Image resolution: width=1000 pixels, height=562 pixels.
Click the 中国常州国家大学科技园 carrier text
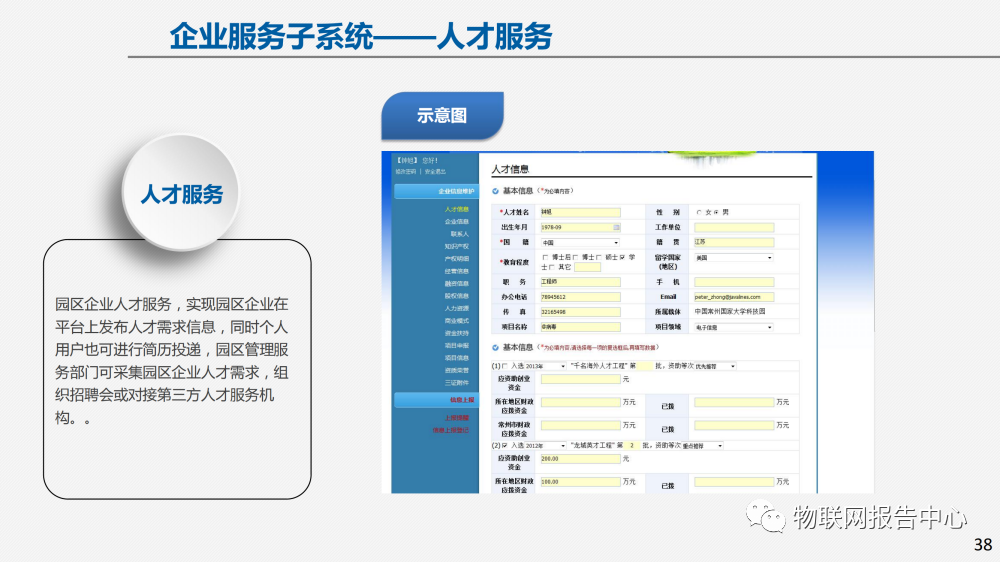click(x=730, y=312)
